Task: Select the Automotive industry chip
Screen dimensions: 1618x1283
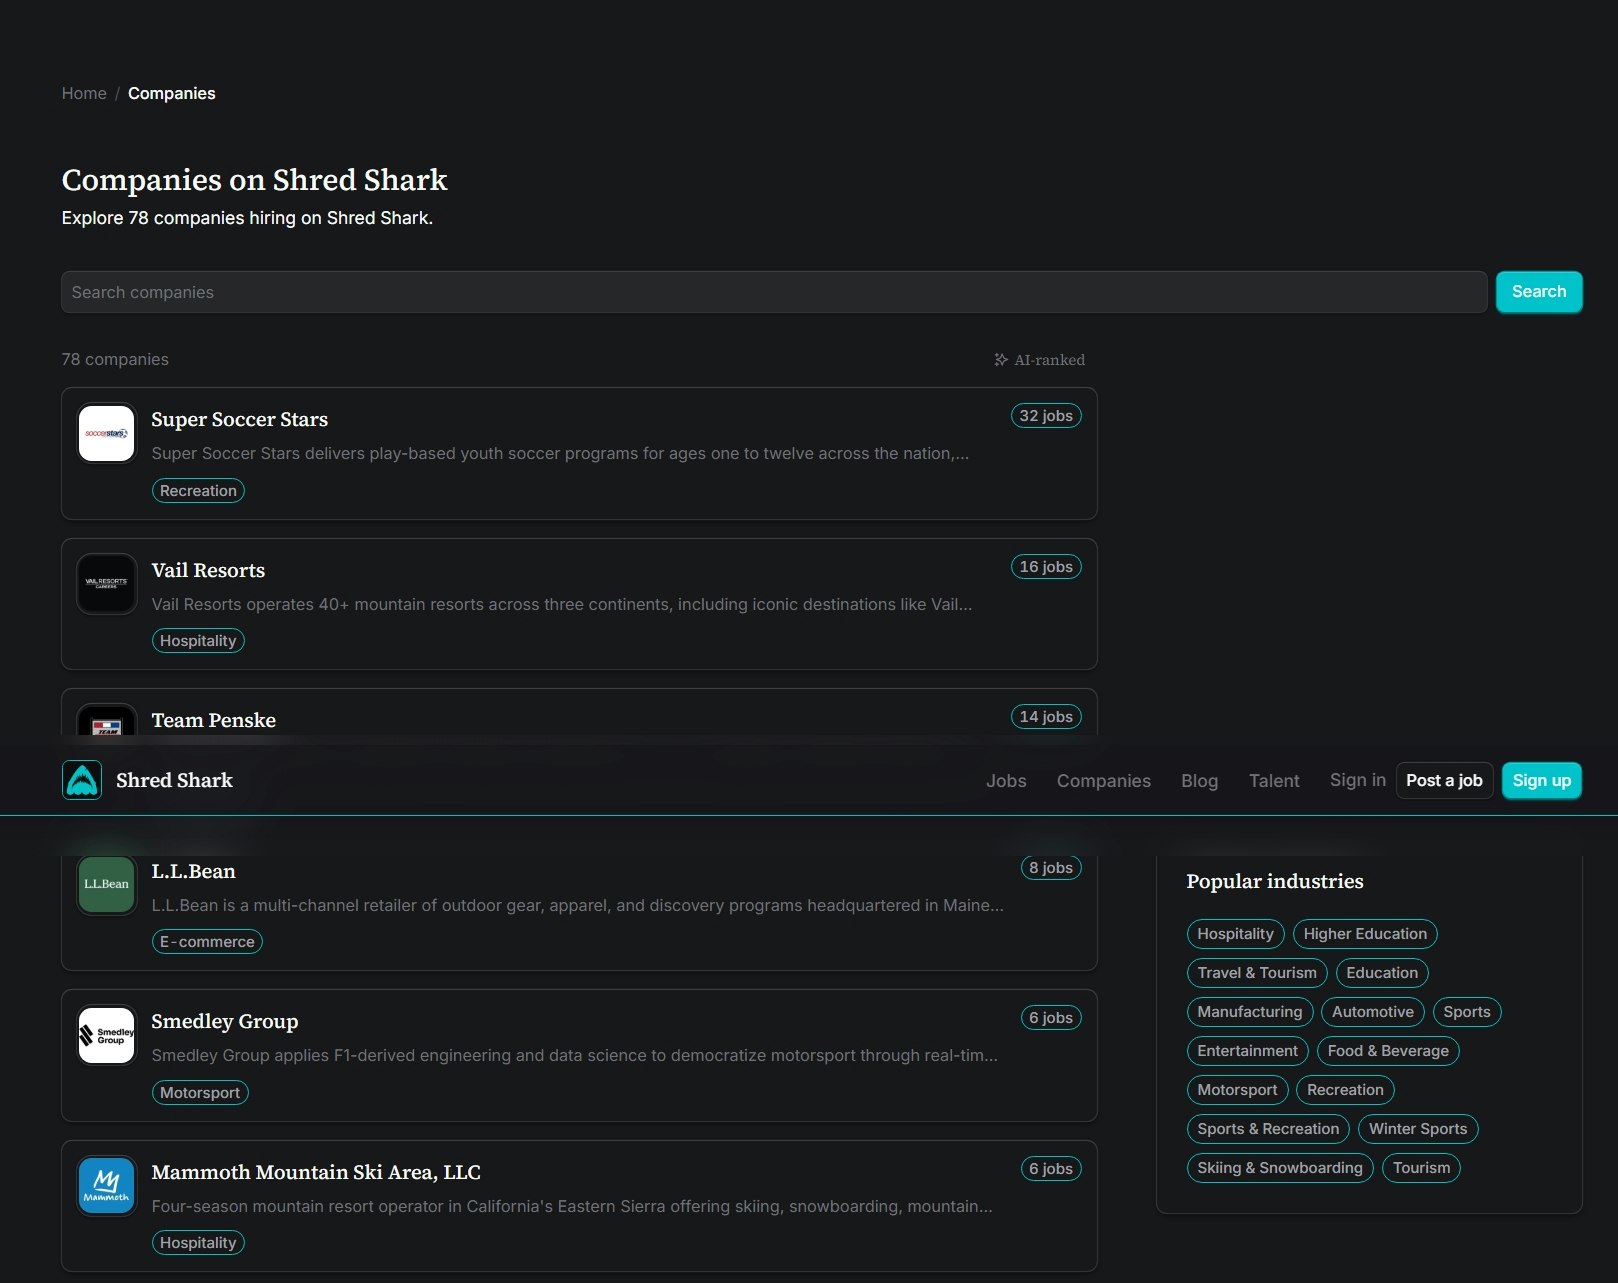Action: (1373, 1012)
